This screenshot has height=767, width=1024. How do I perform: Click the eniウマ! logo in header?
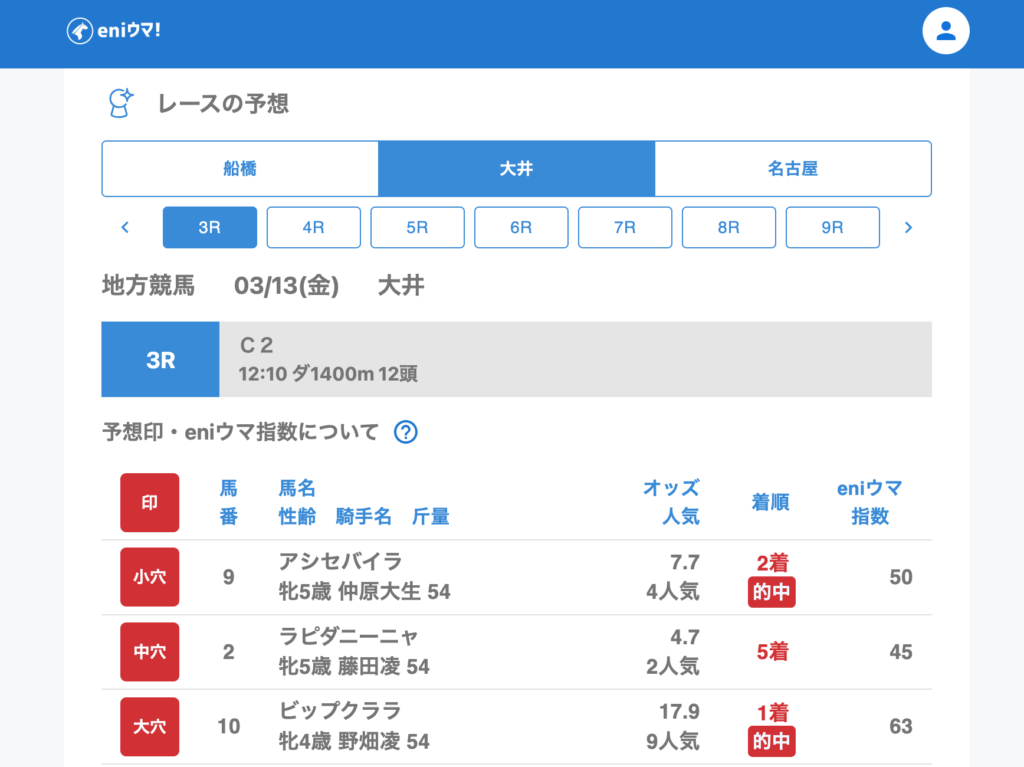click(x=114, y=31)
